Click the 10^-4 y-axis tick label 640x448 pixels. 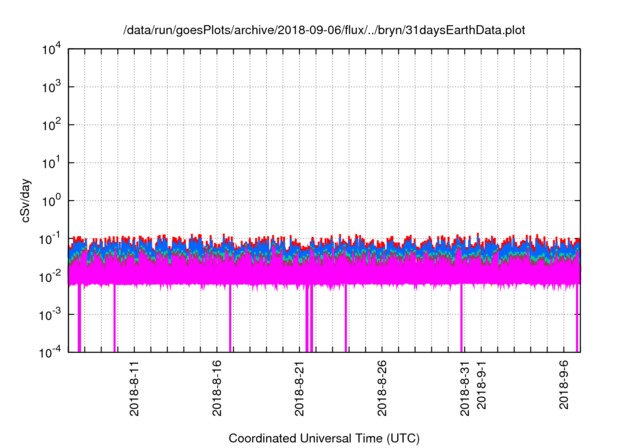point(51,352)
